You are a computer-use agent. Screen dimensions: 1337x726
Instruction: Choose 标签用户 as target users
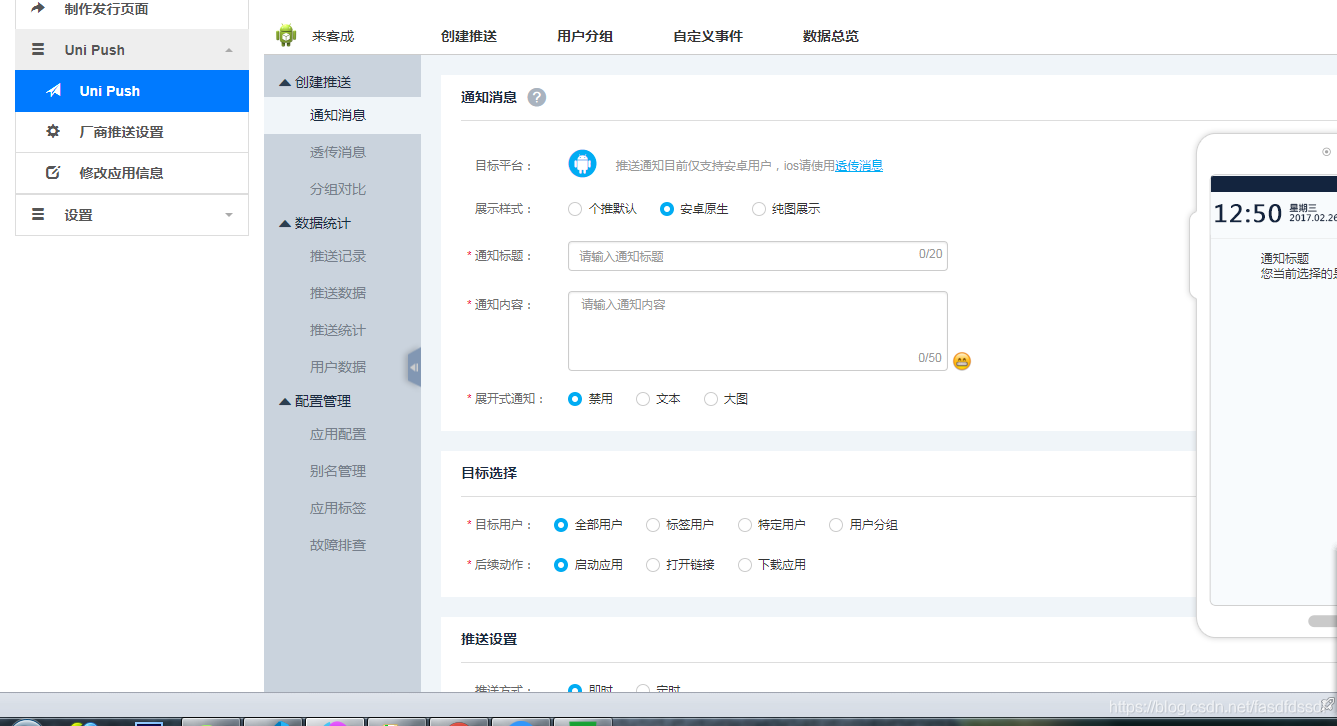pyautogui.click(x=654, y=524)
